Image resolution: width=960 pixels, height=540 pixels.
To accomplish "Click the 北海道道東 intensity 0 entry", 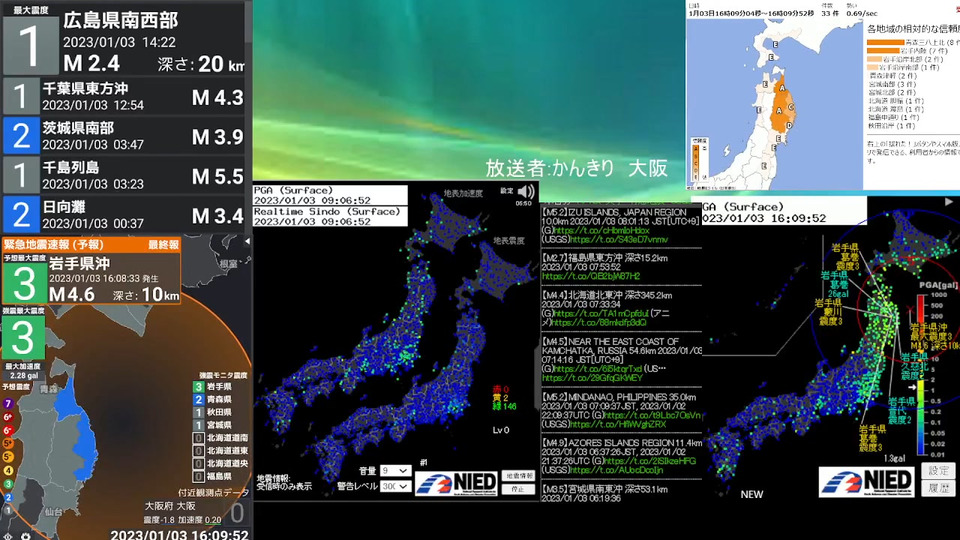I will click(x=221, y=451).
